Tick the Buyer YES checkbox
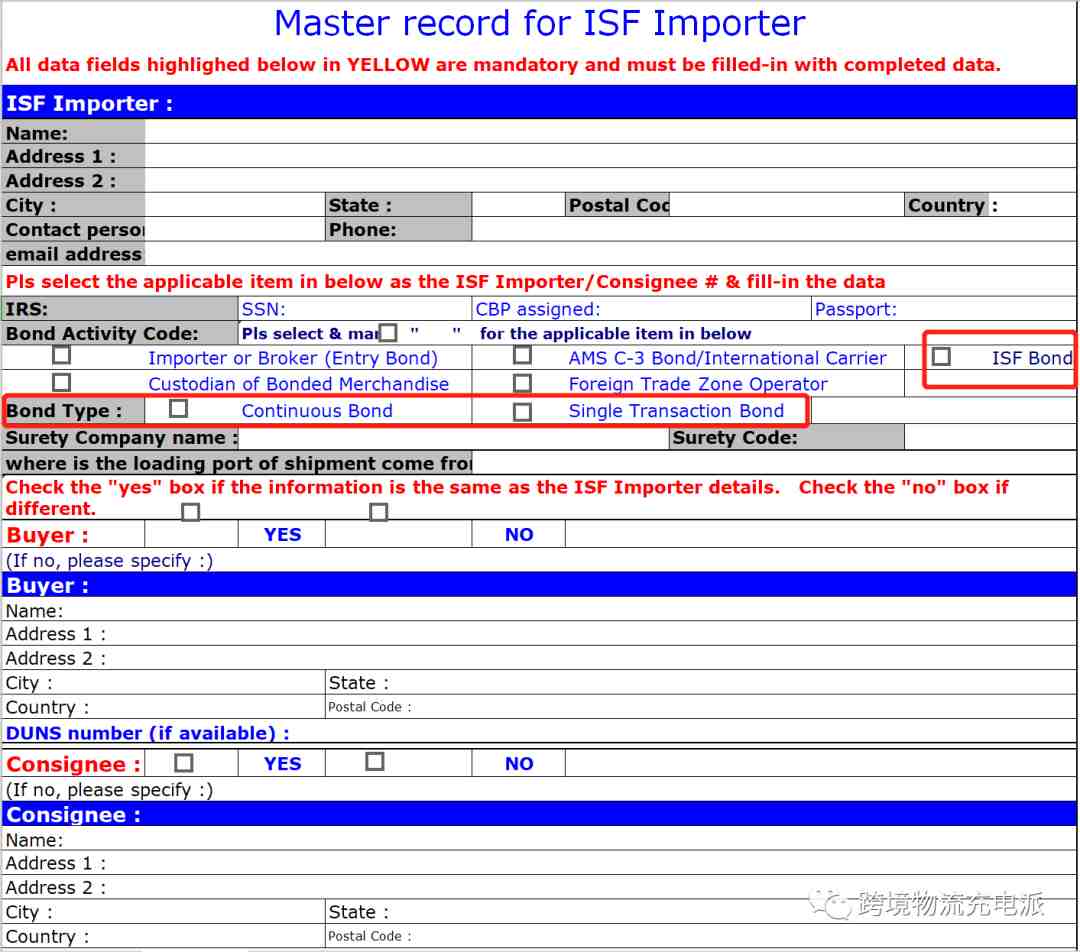The height and width of the screenshot is (952, 1080). pos(190,513)
